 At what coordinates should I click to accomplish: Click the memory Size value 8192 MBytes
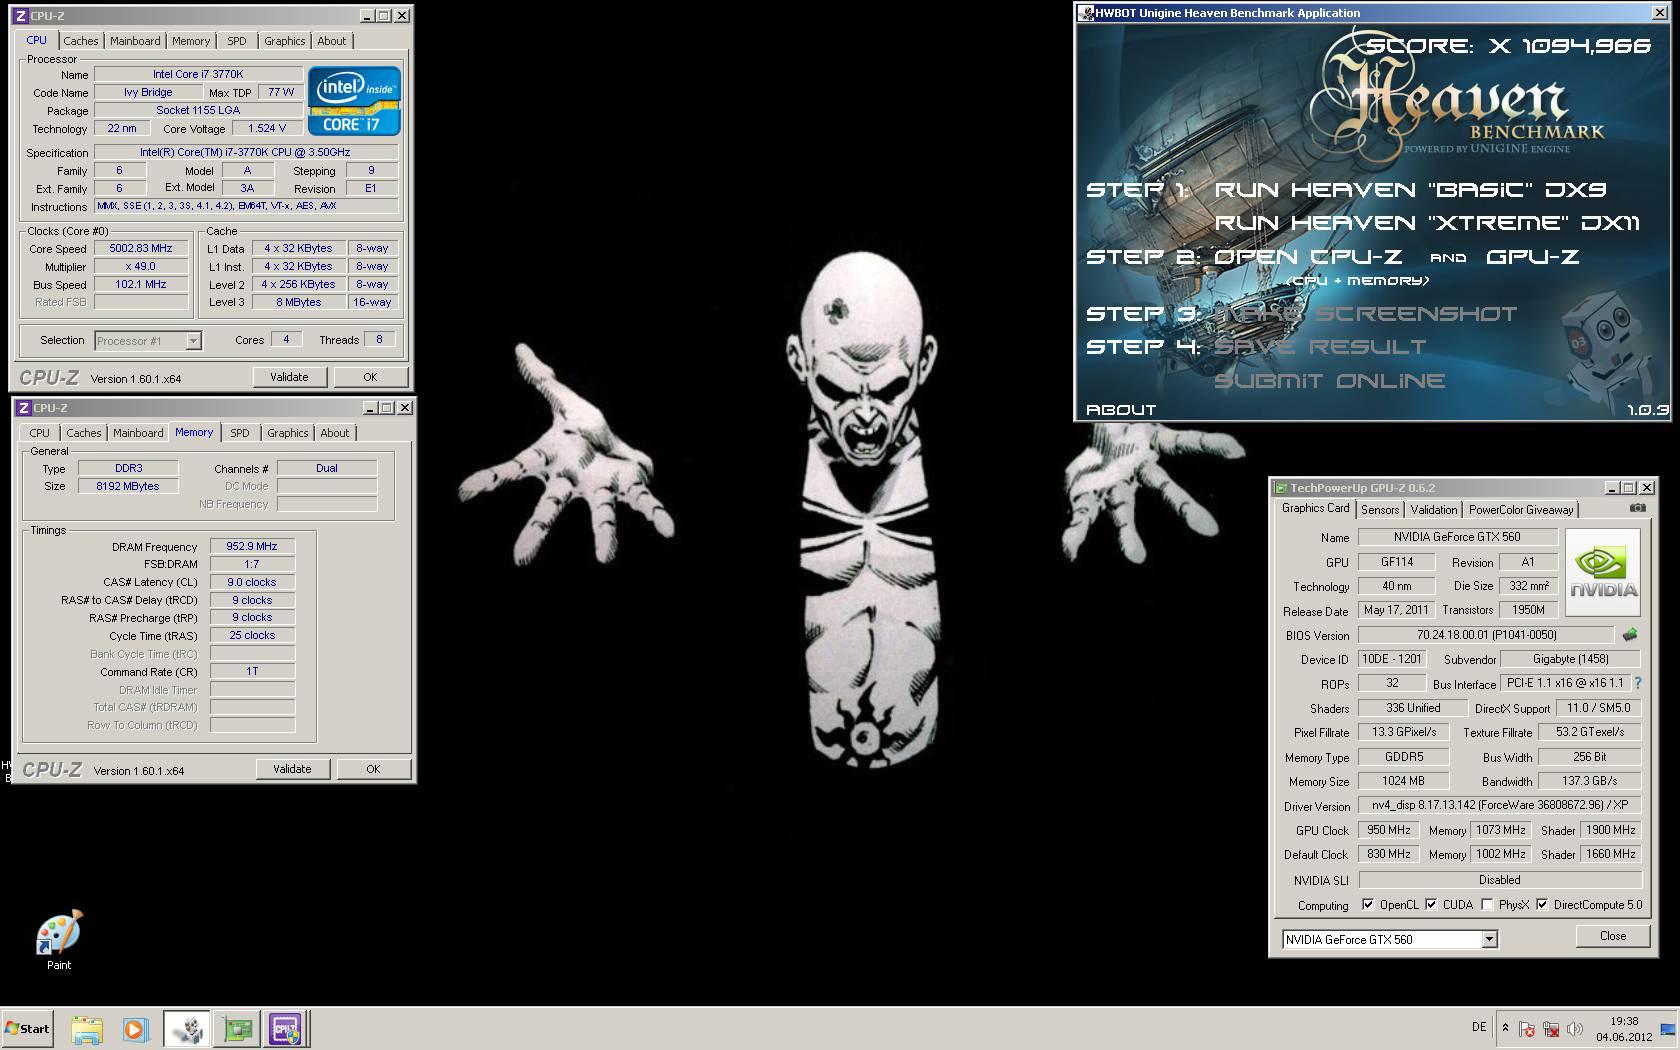click(128, 486)
